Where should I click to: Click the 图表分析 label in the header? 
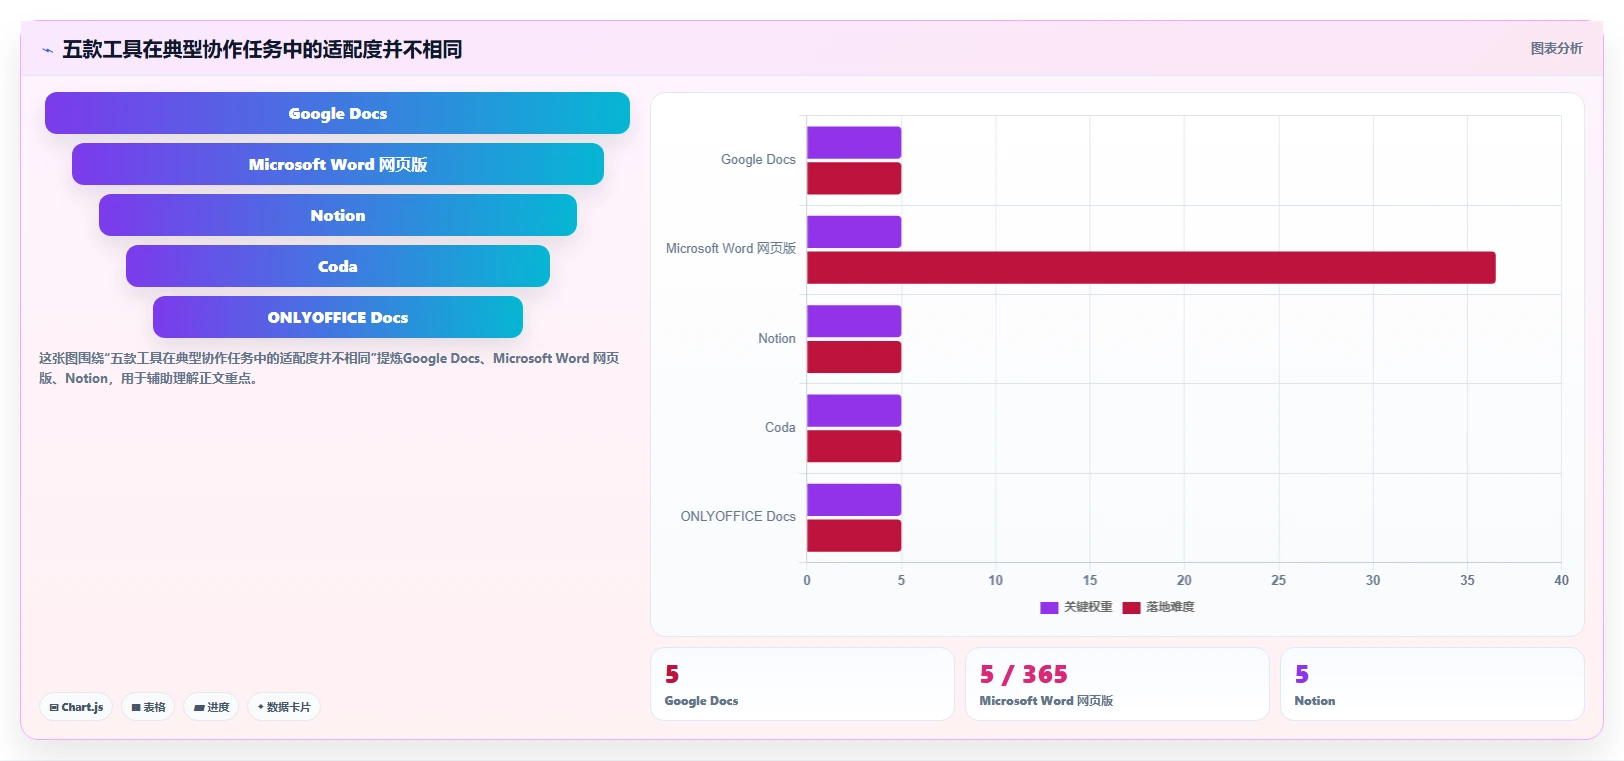click(1556, 48)
